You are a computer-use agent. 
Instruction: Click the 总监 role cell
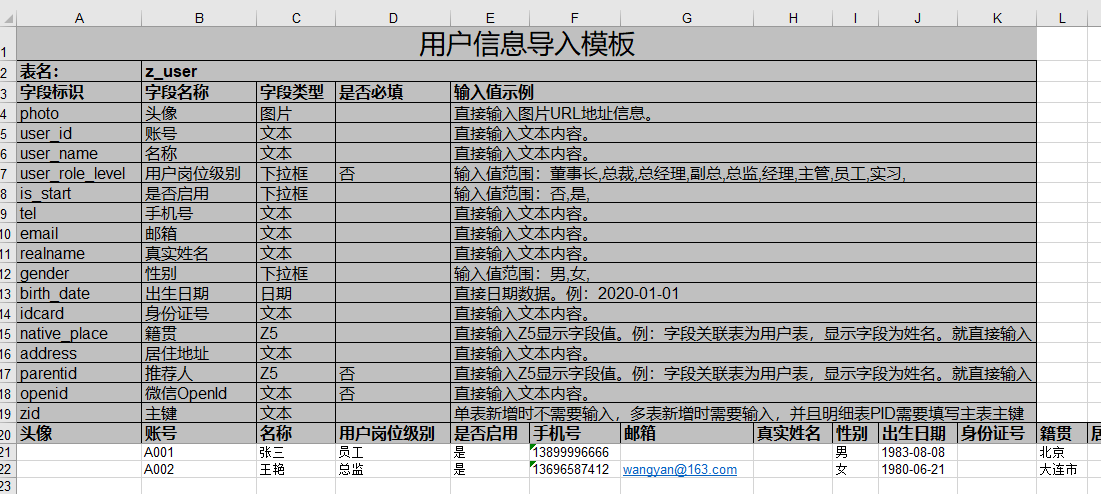(393, 469)
